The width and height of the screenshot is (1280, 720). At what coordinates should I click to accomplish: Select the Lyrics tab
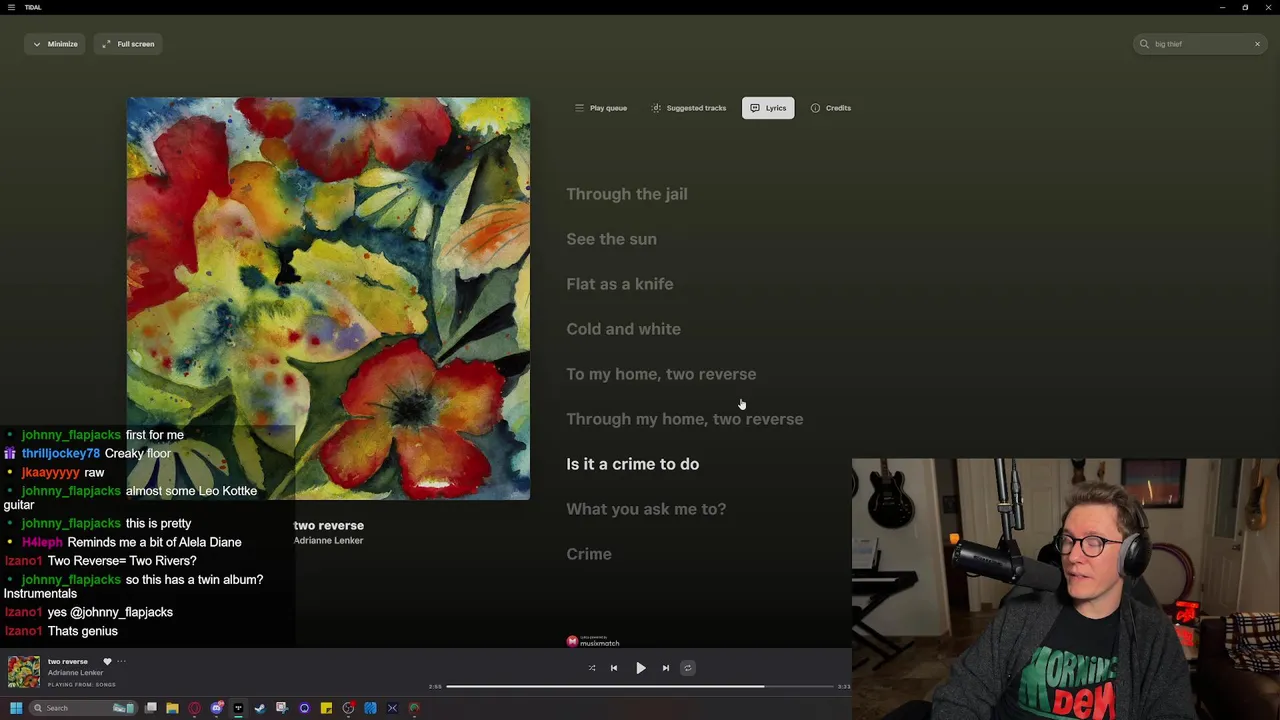pos(768,108)
